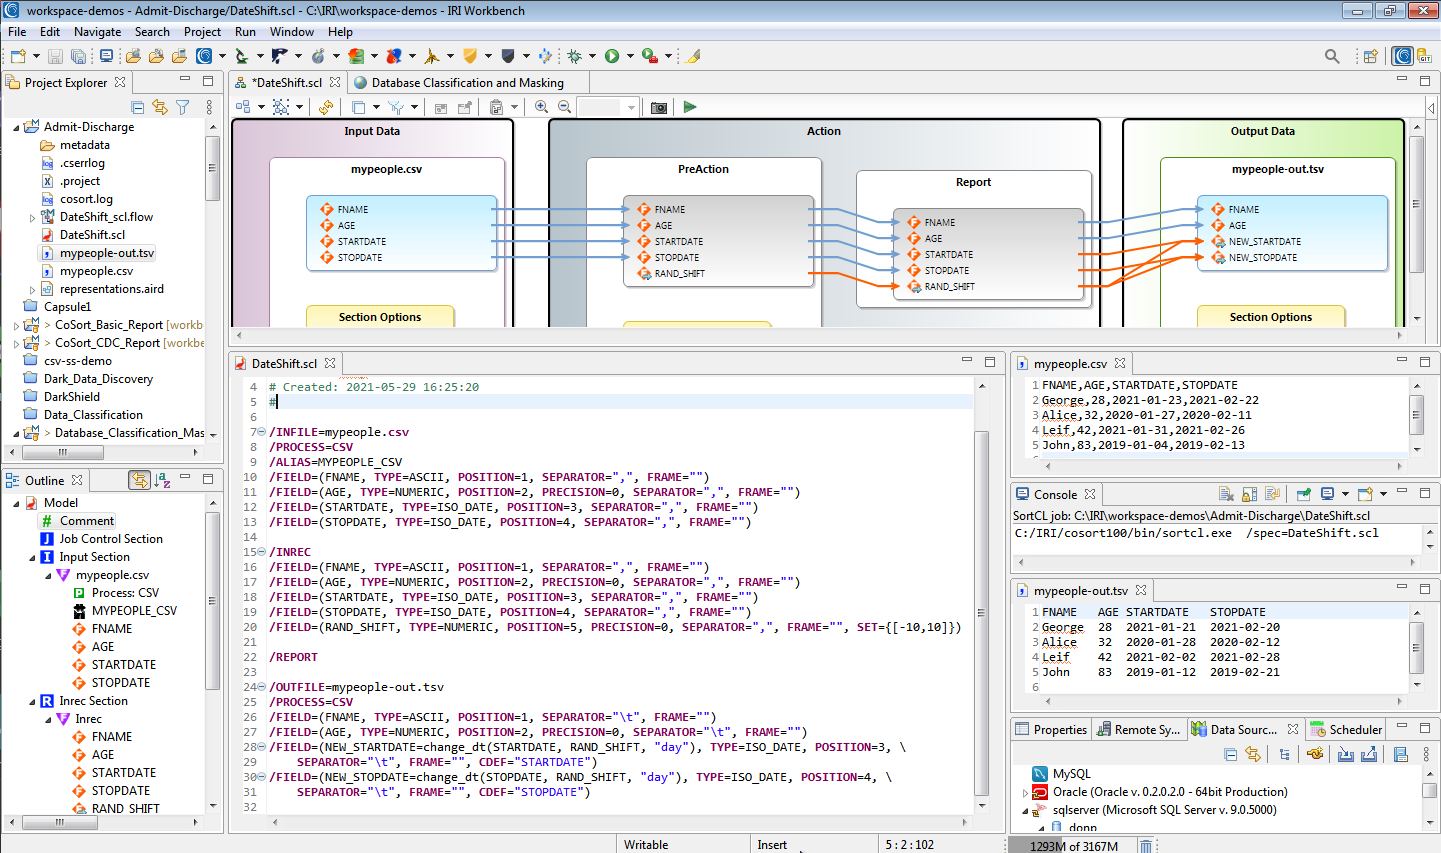Expand CoSort_Basic_Report project

(17, 326)
